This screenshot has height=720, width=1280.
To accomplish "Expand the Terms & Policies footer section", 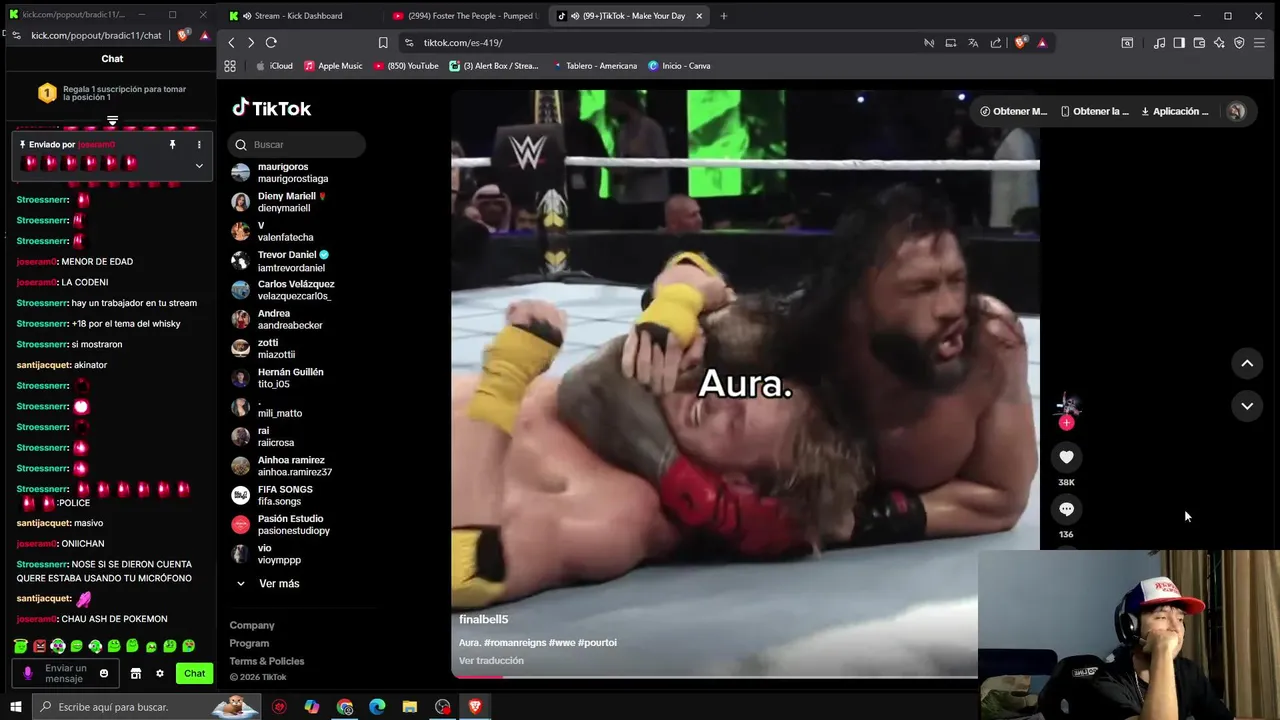I will pyautogui.click(x=267, y=661).
